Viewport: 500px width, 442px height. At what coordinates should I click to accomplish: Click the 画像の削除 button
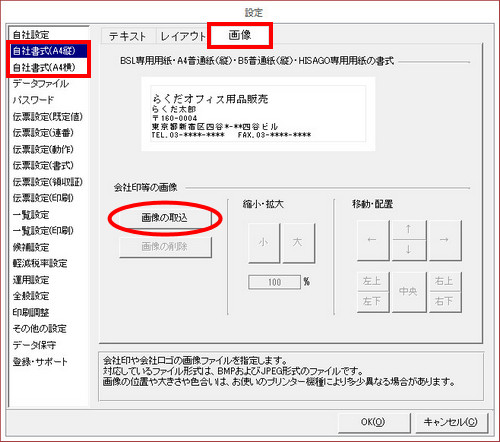pos(165,247)
